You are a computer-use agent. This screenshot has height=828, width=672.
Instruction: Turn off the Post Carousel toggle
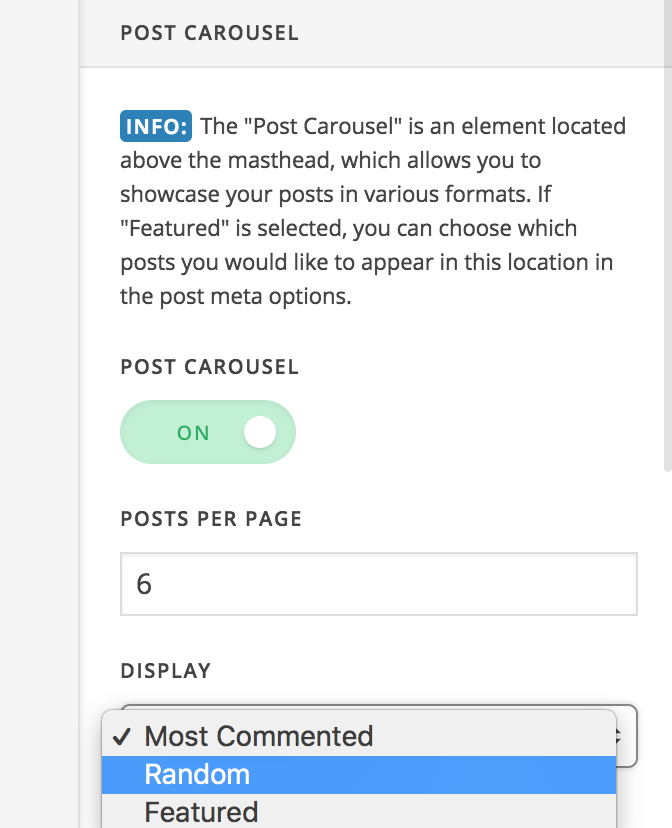point(207,432)
